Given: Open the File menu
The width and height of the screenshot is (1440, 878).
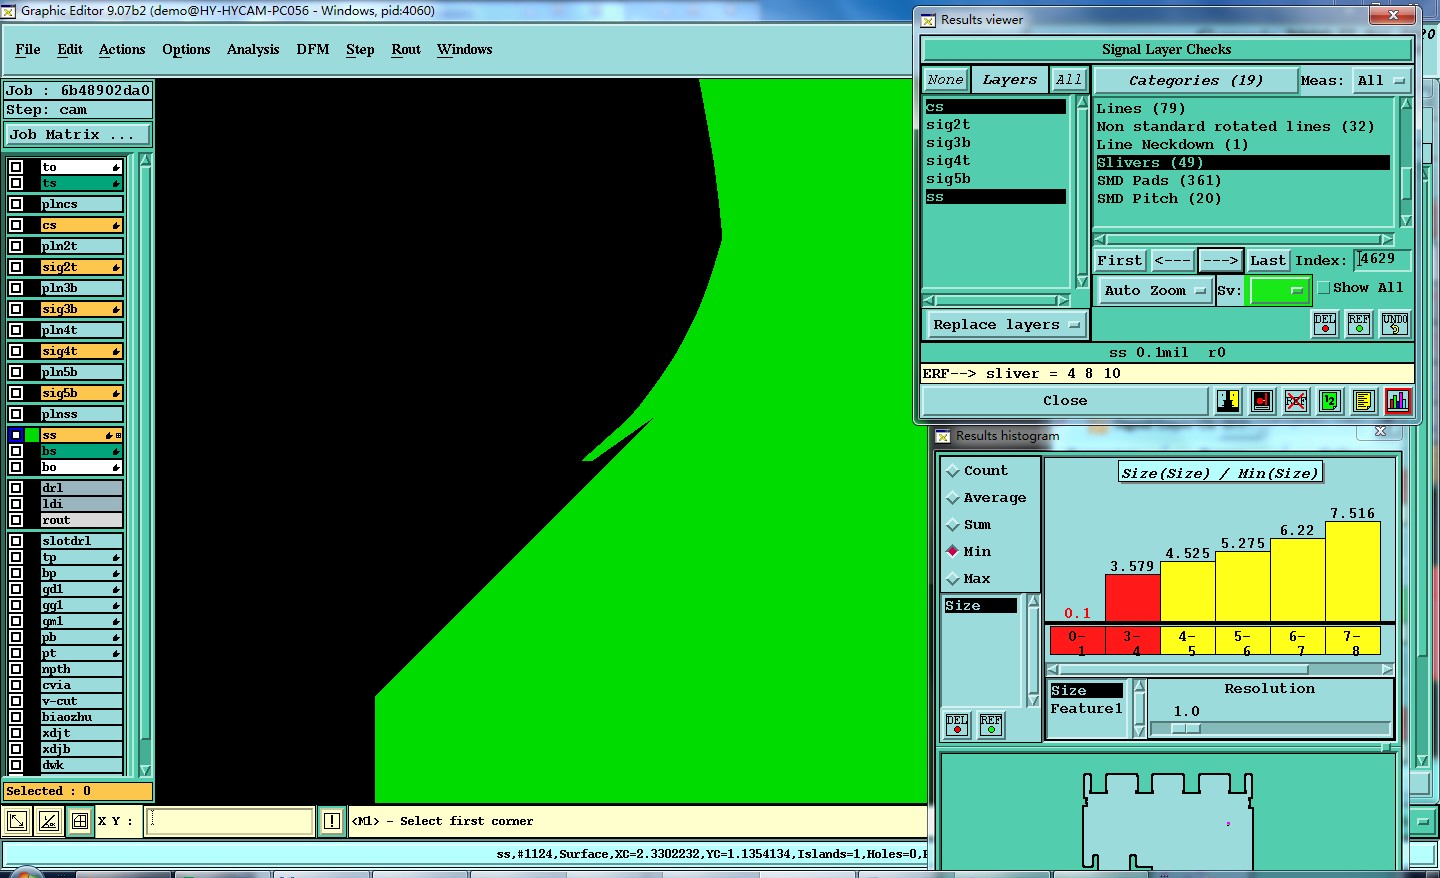Looking at the screenshot, I should click(28, 49).
